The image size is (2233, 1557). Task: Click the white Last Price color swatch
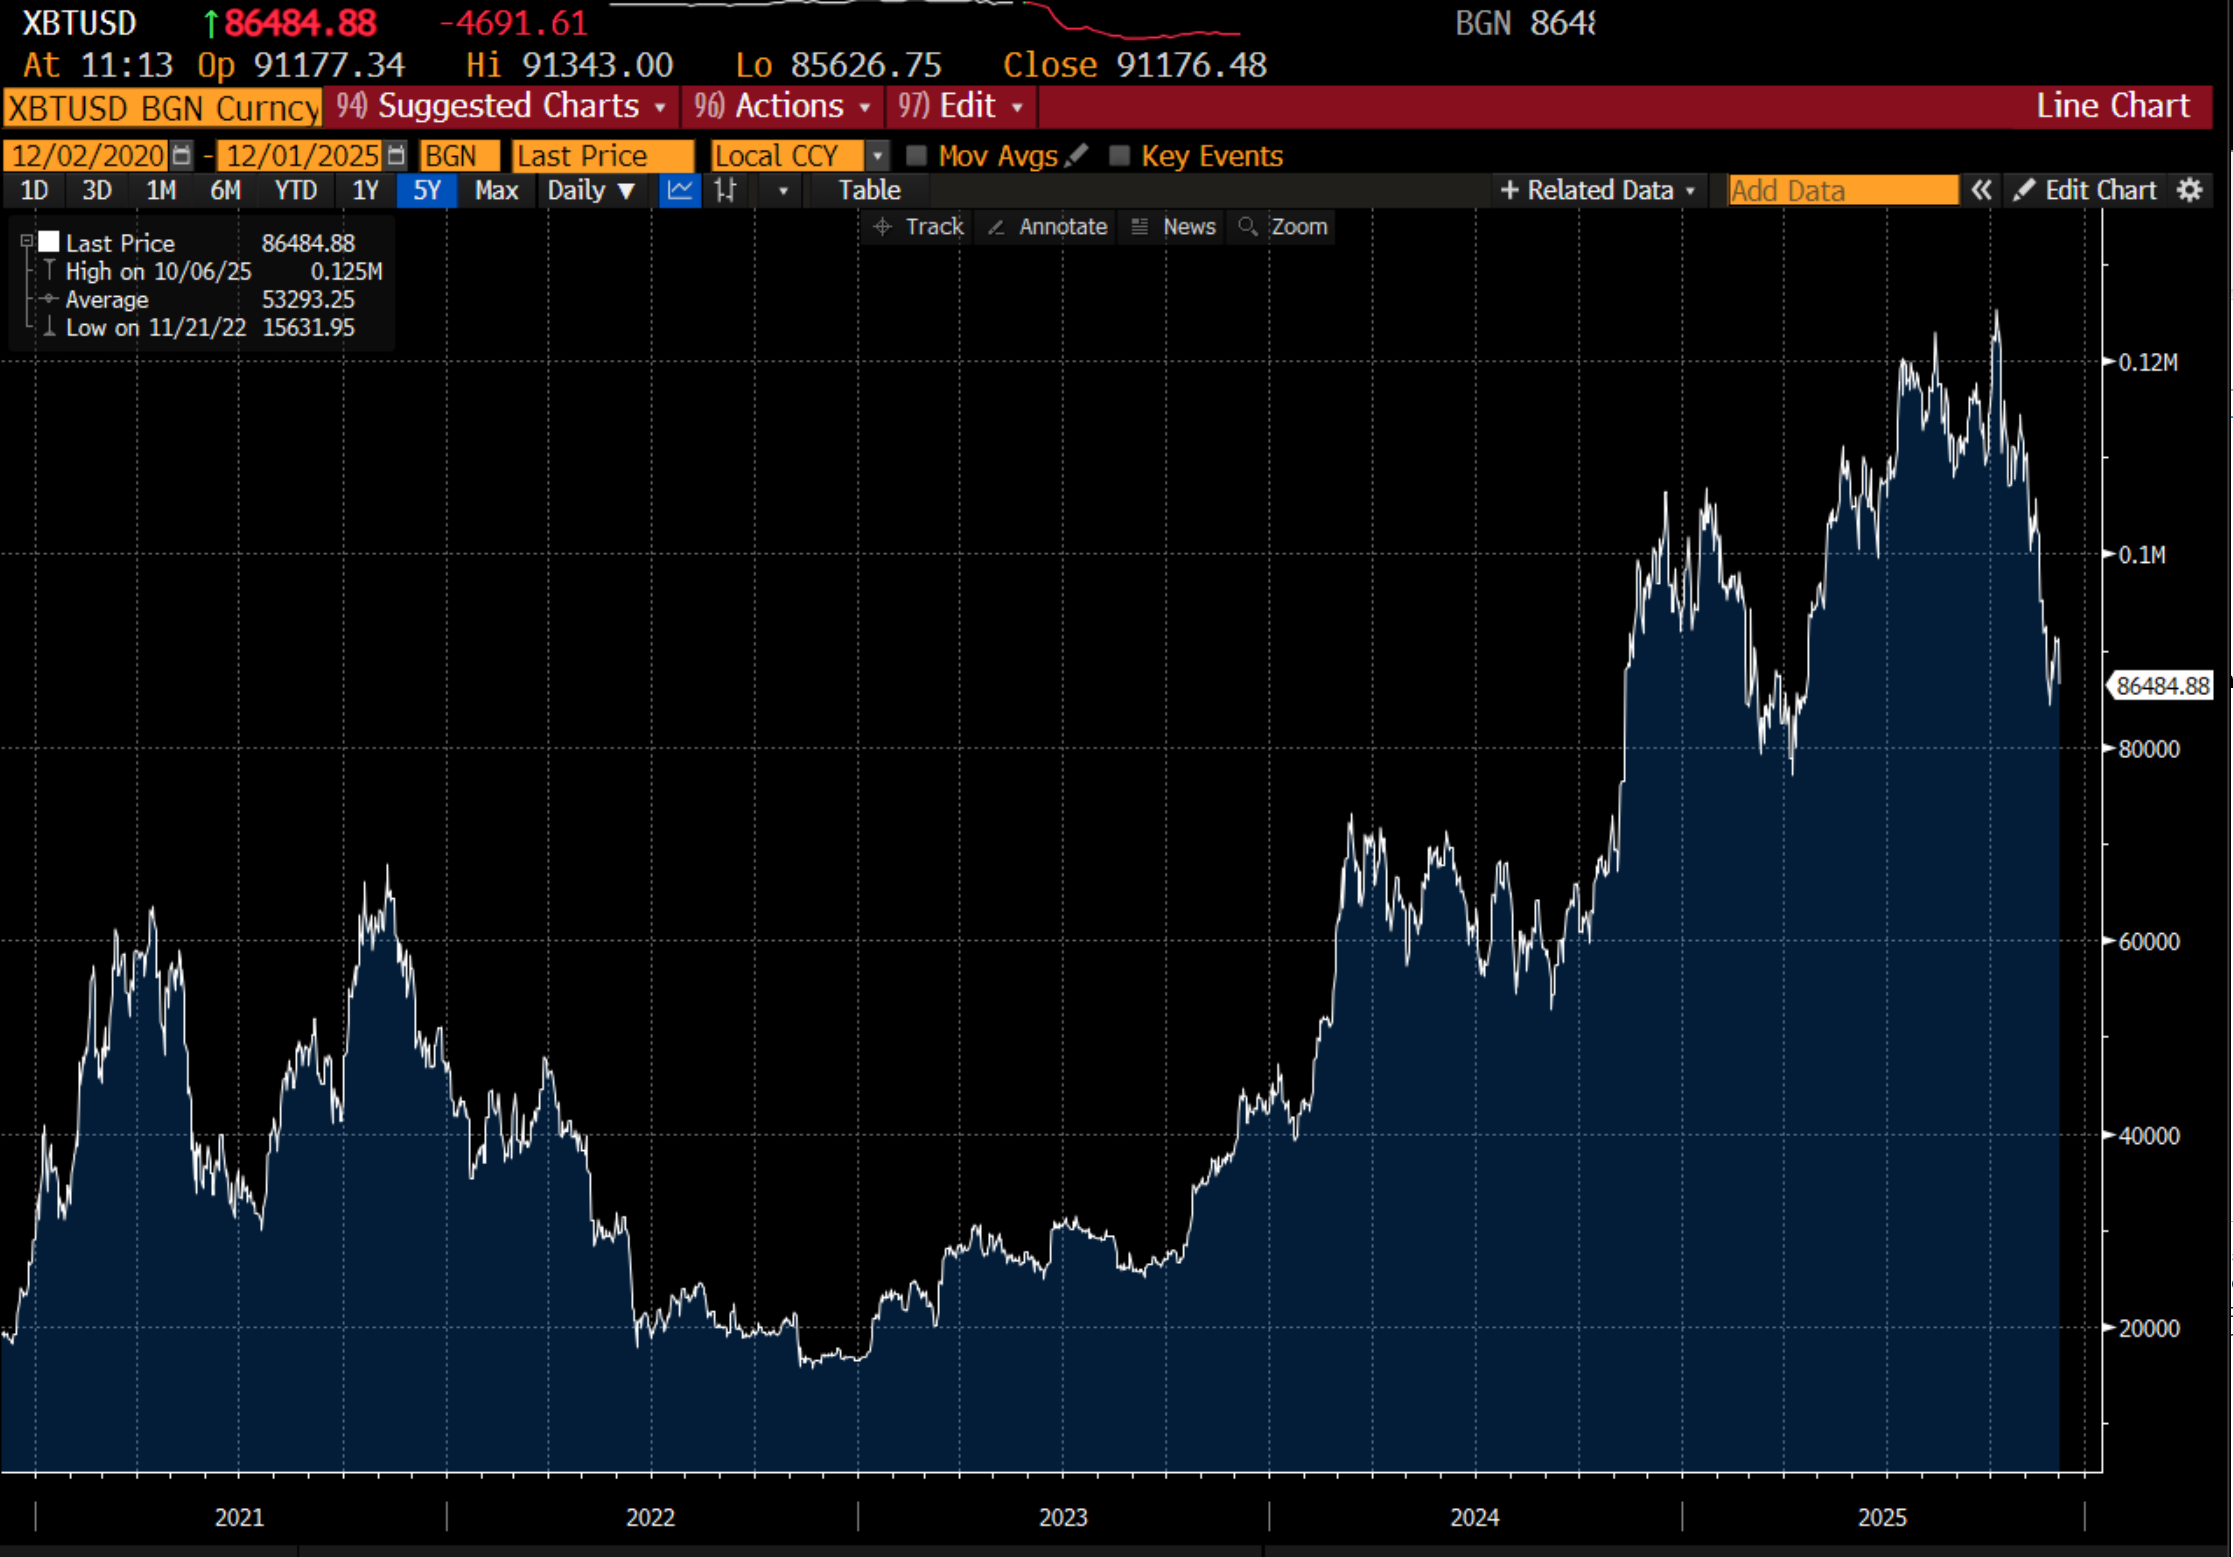[49, 241]
